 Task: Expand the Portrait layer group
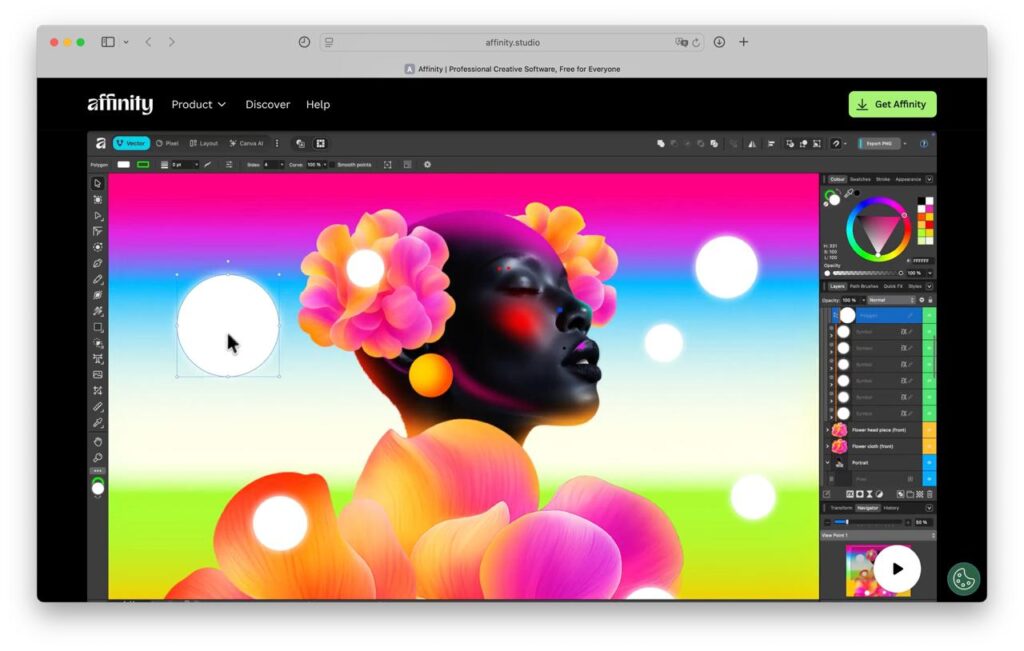(825, 463)
